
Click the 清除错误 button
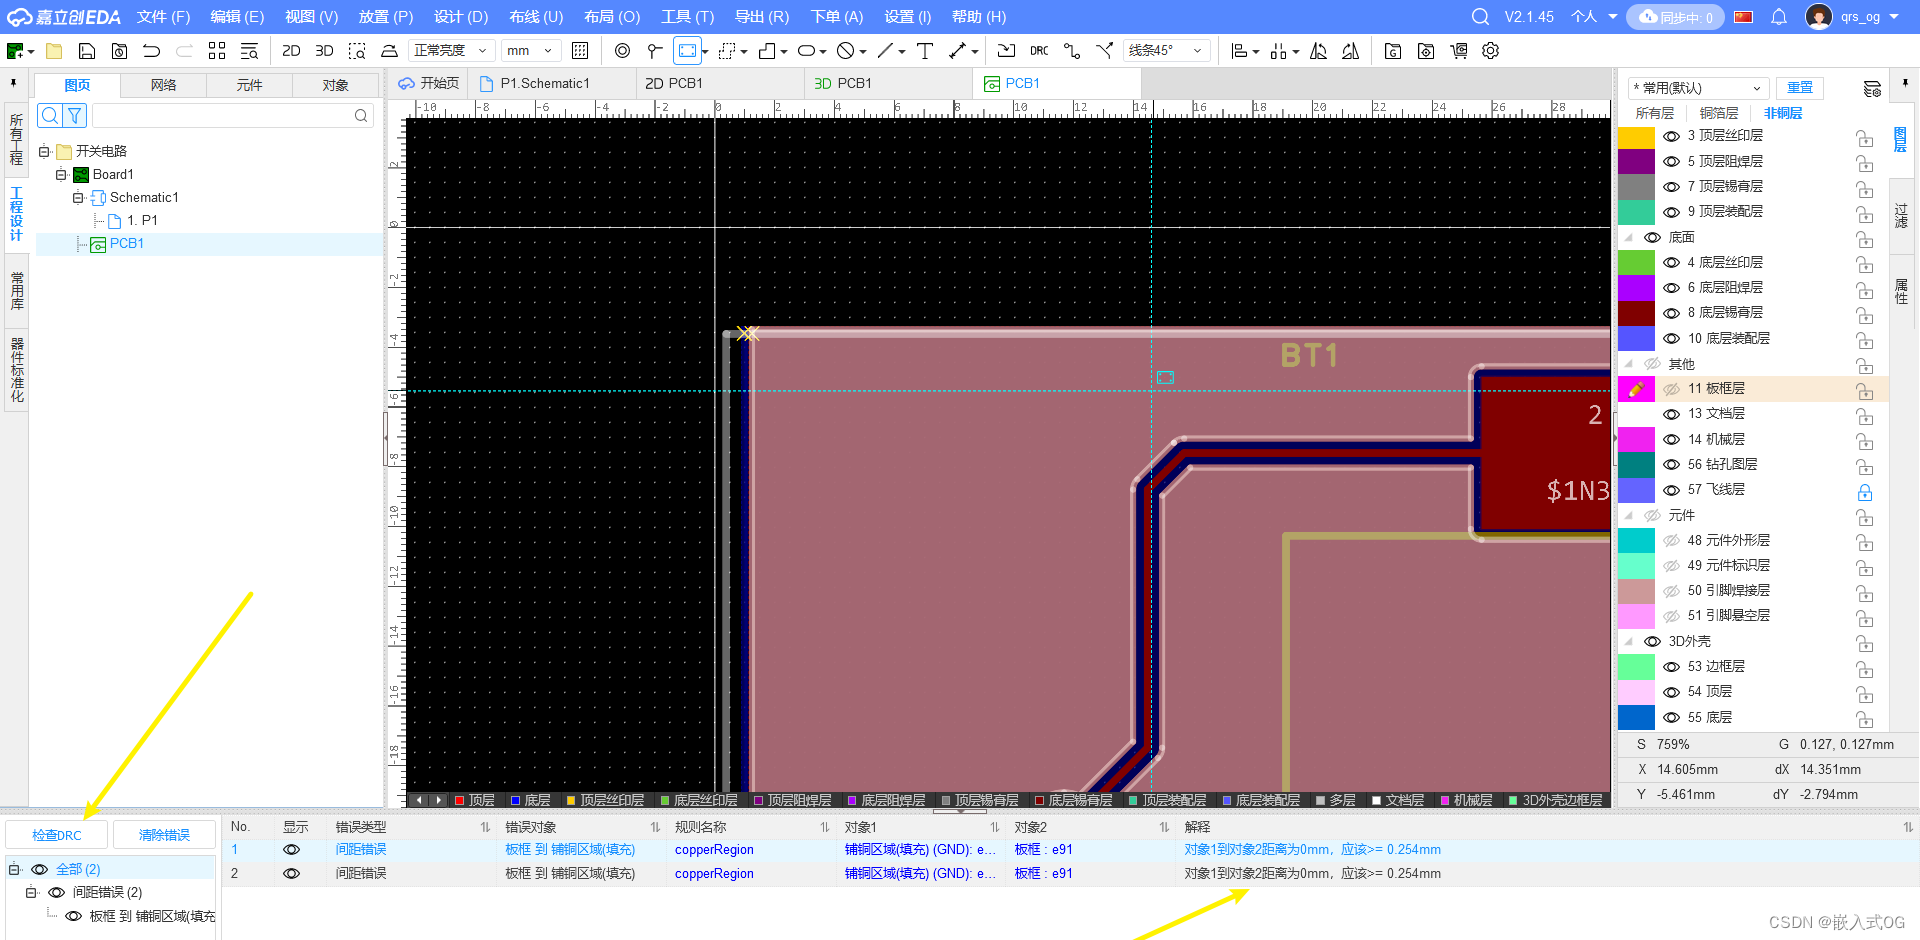point(164,835)
